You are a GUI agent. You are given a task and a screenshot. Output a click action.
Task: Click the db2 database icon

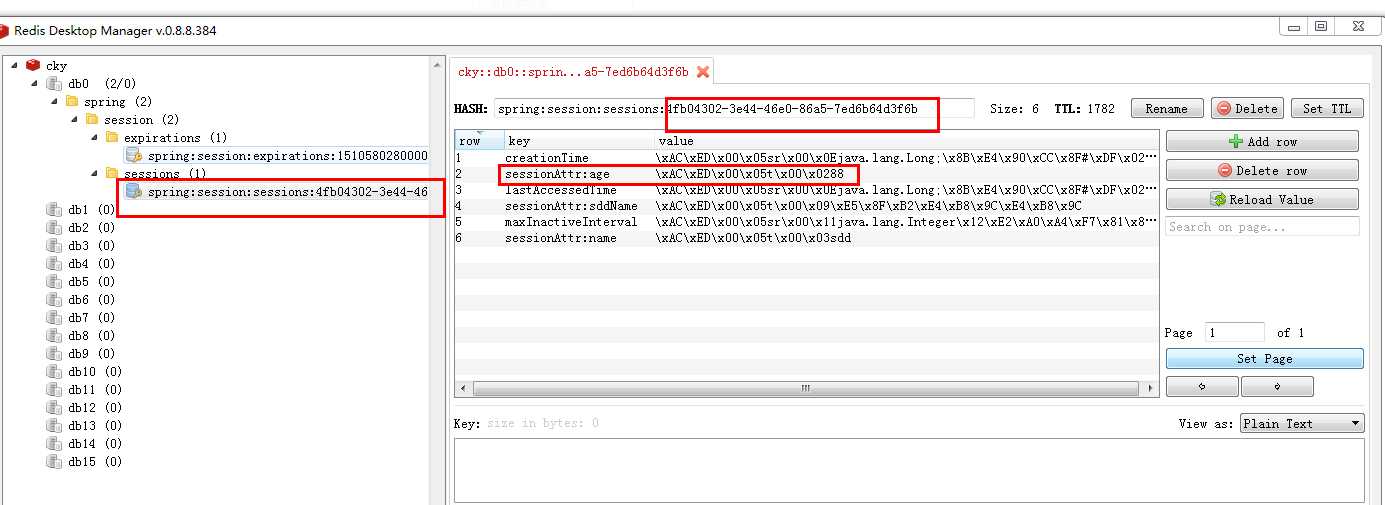pyautogui.click(x=54, y=228)
